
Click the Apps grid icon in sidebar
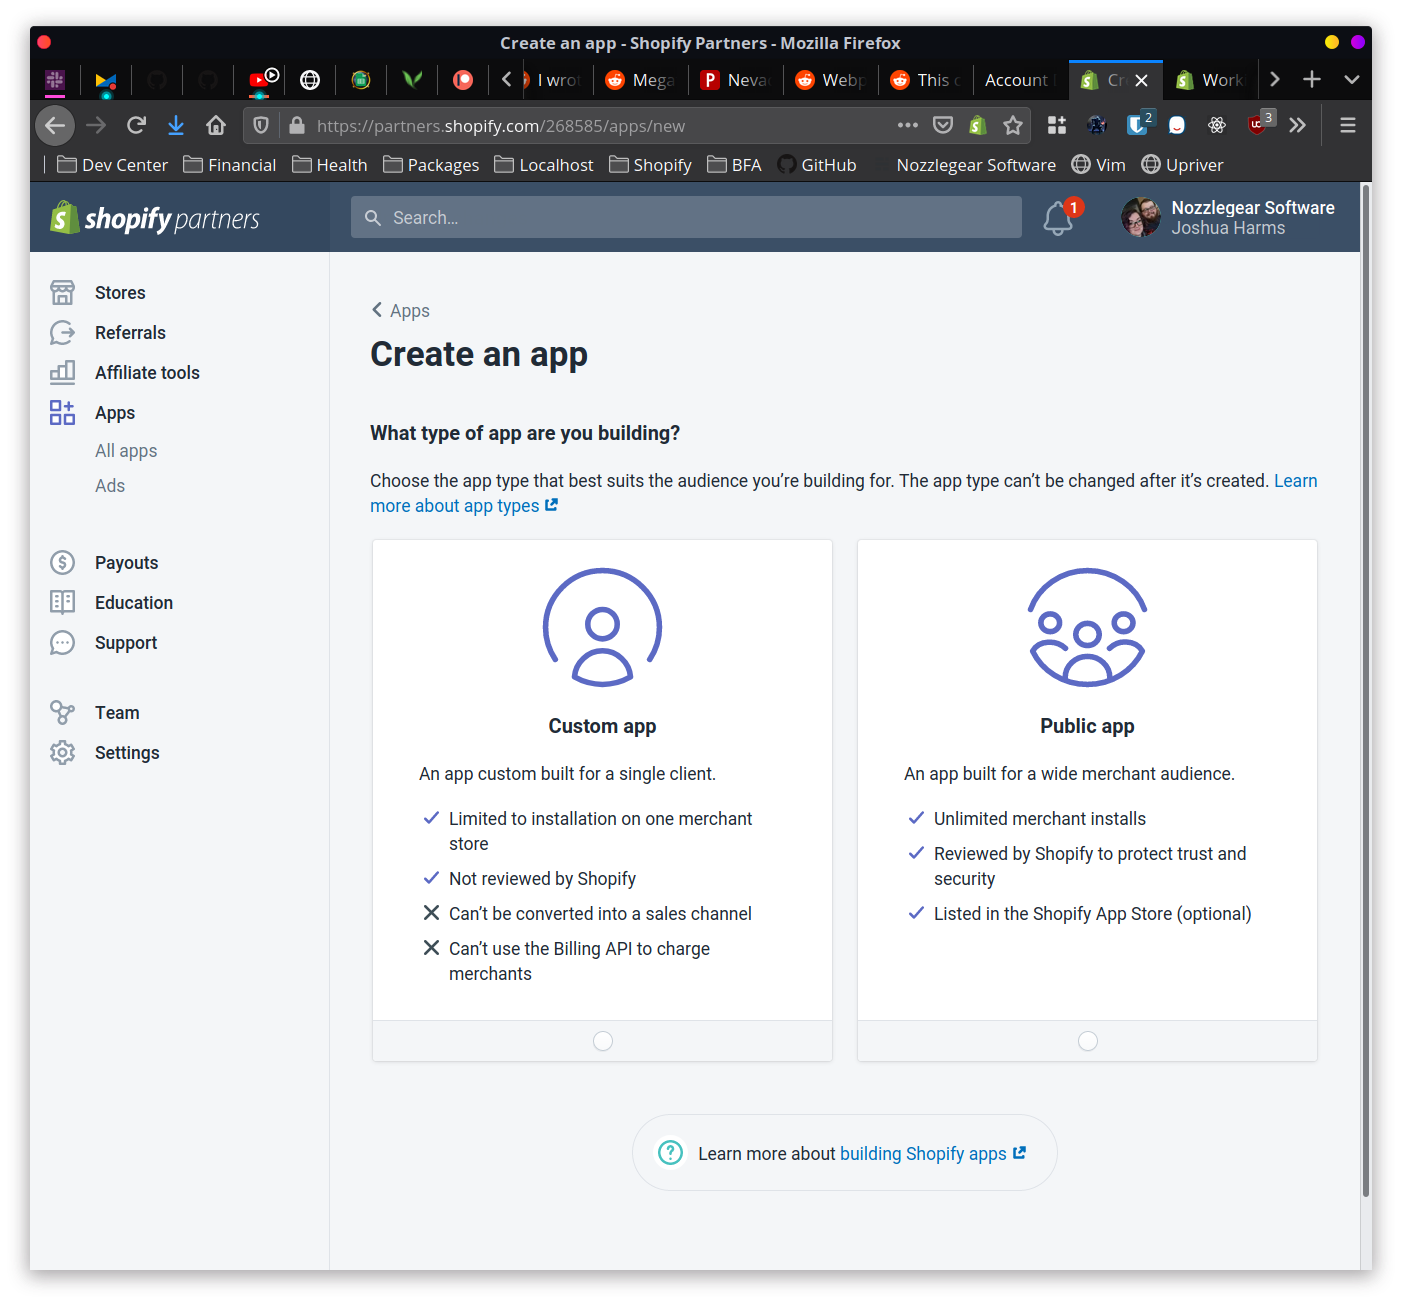62,412
